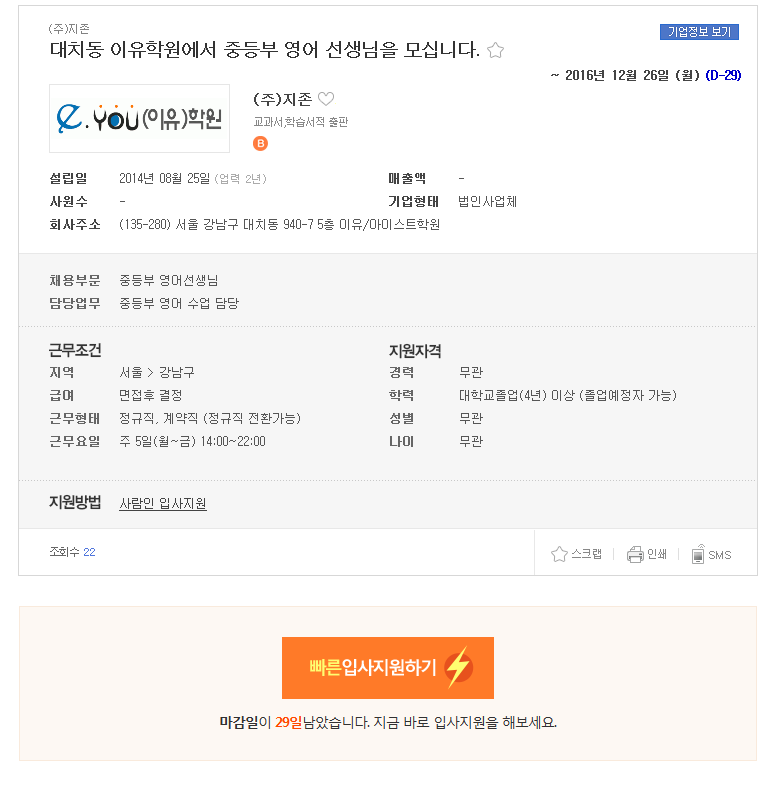770x786 pixels.
Task: Click the lightning bolt on the apply button
Action: point(459,667)
